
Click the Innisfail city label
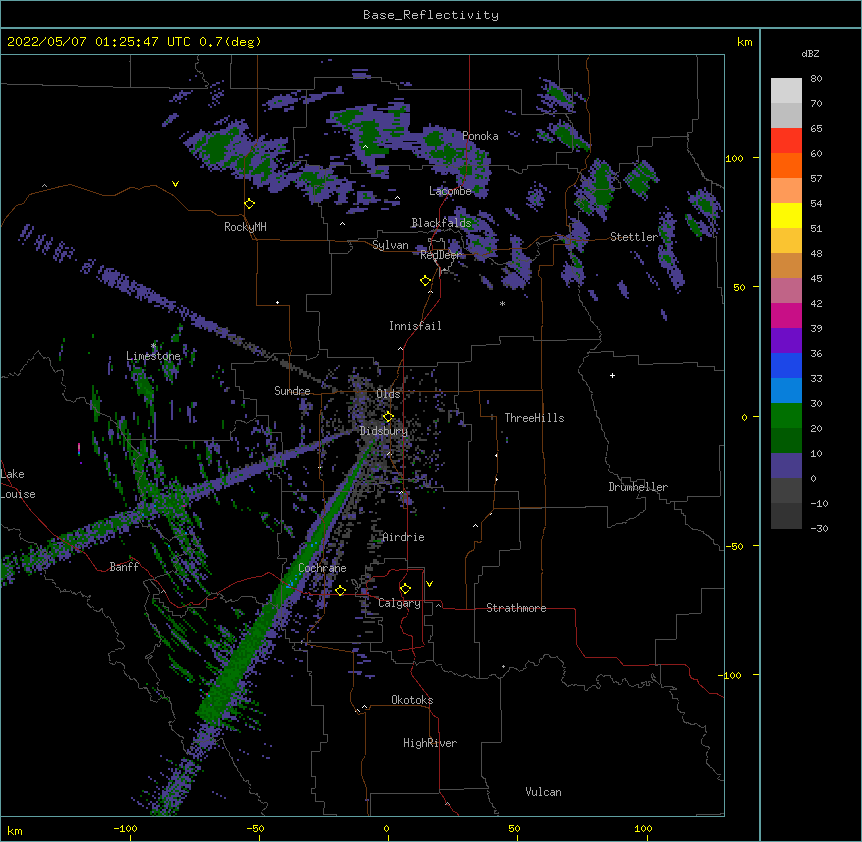[x=415, y=326]
